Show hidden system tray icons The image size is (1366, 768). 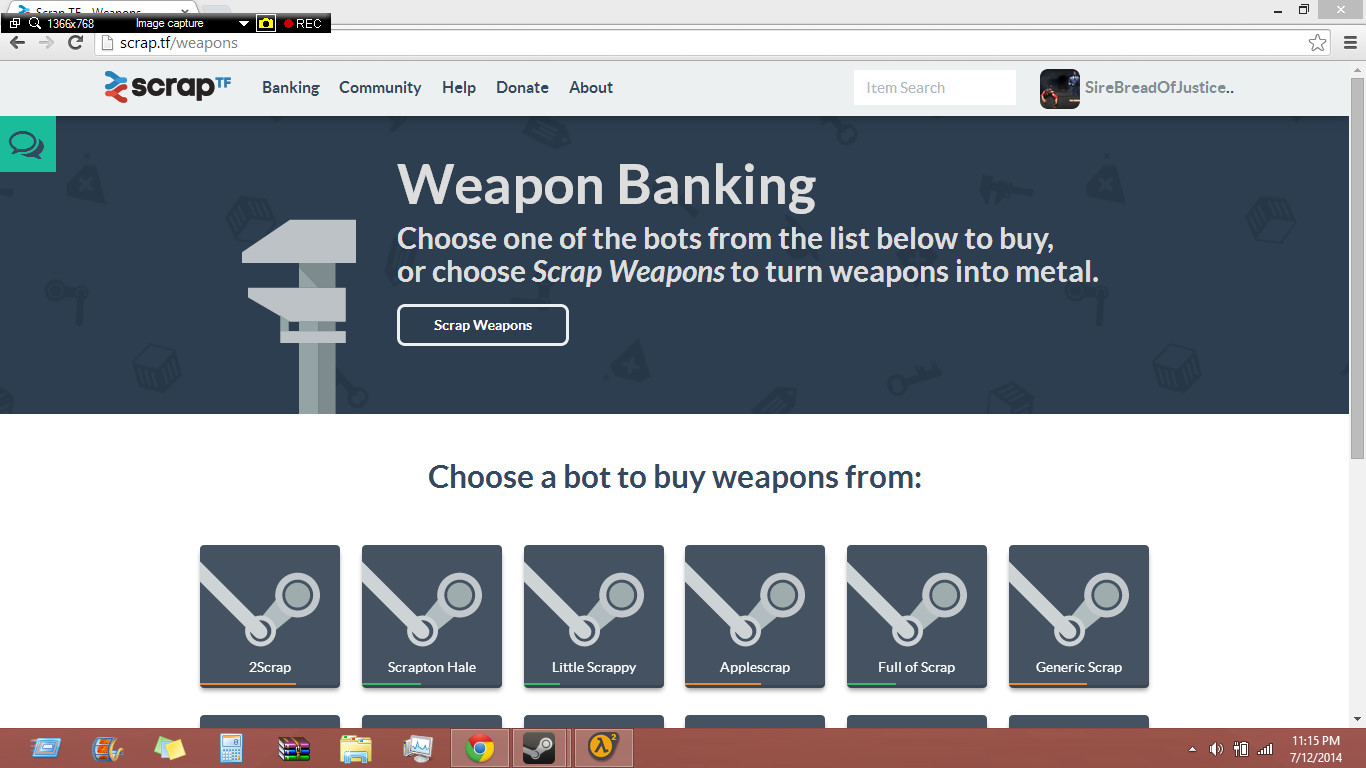(1191, 749)
